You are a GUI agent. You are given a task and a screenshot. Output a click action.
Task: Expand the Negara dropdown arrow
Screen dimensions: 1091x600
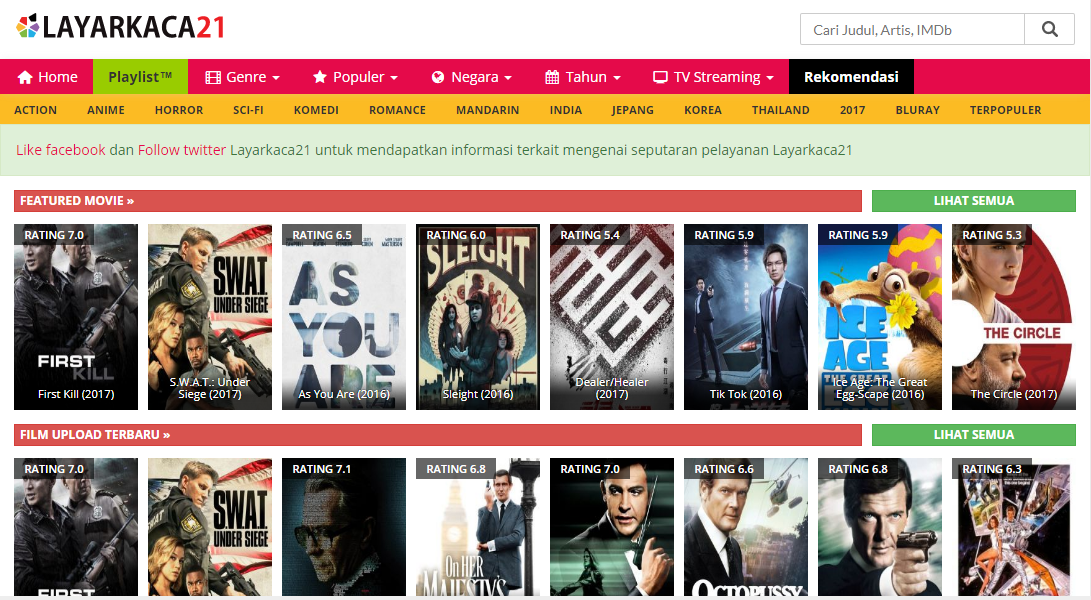pos(508,78)
